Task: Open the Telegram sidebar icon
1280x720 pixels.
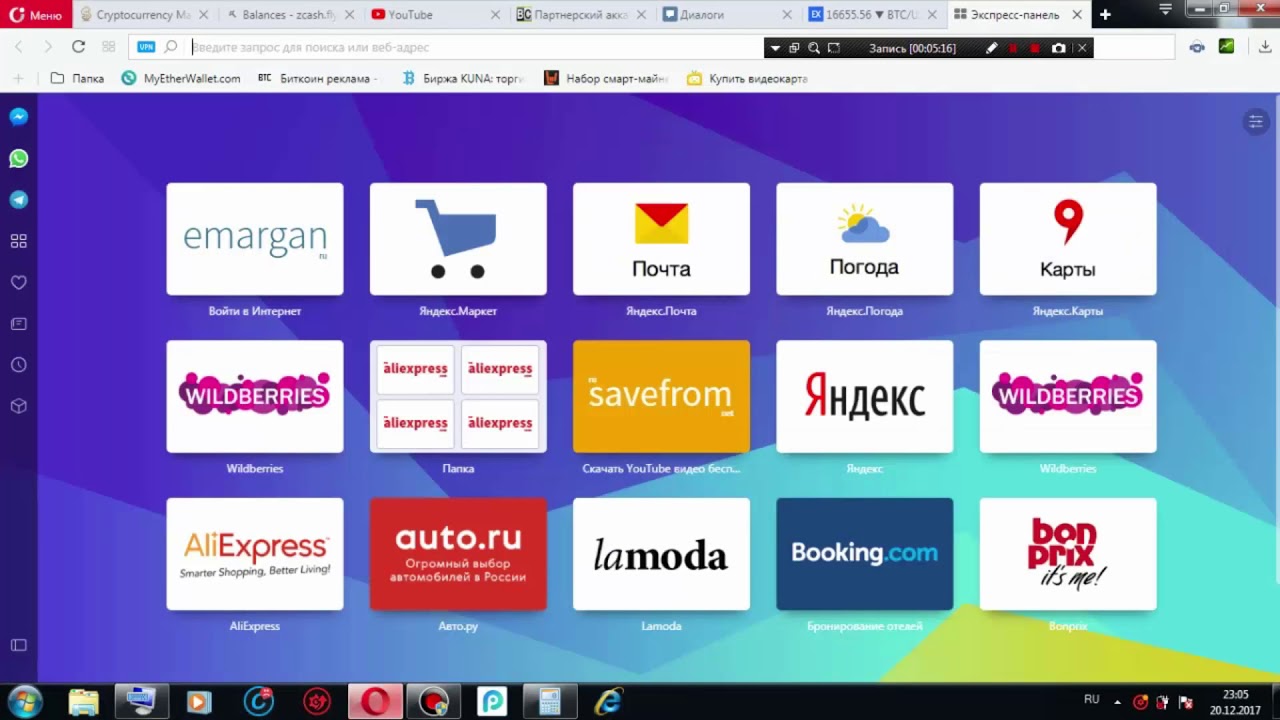Action: click(x=18, y=200)
